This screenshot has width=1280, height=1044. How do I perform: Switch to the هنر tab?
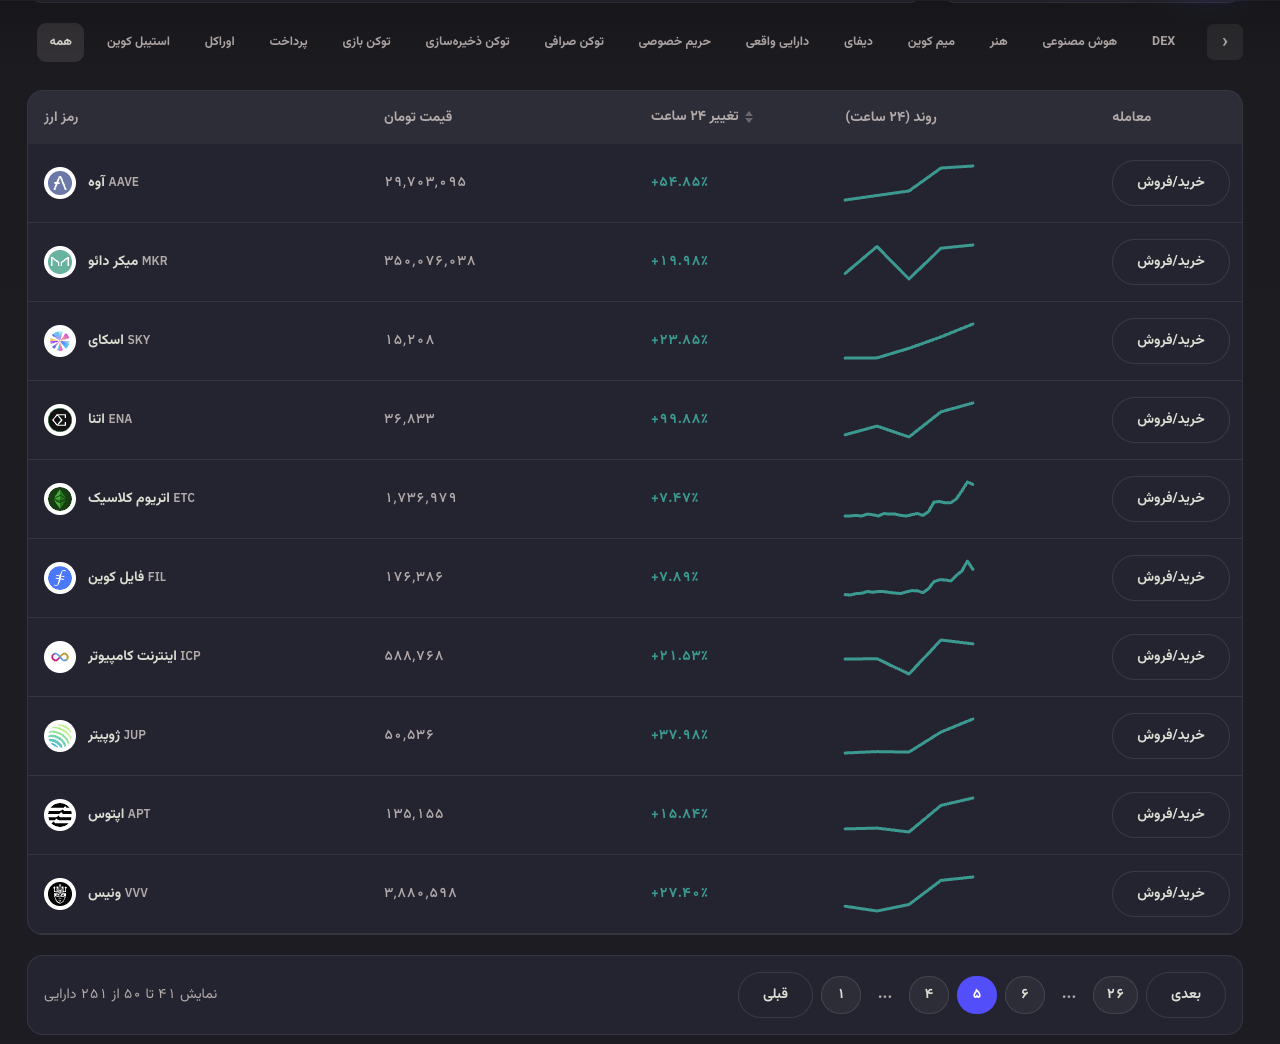999,42
